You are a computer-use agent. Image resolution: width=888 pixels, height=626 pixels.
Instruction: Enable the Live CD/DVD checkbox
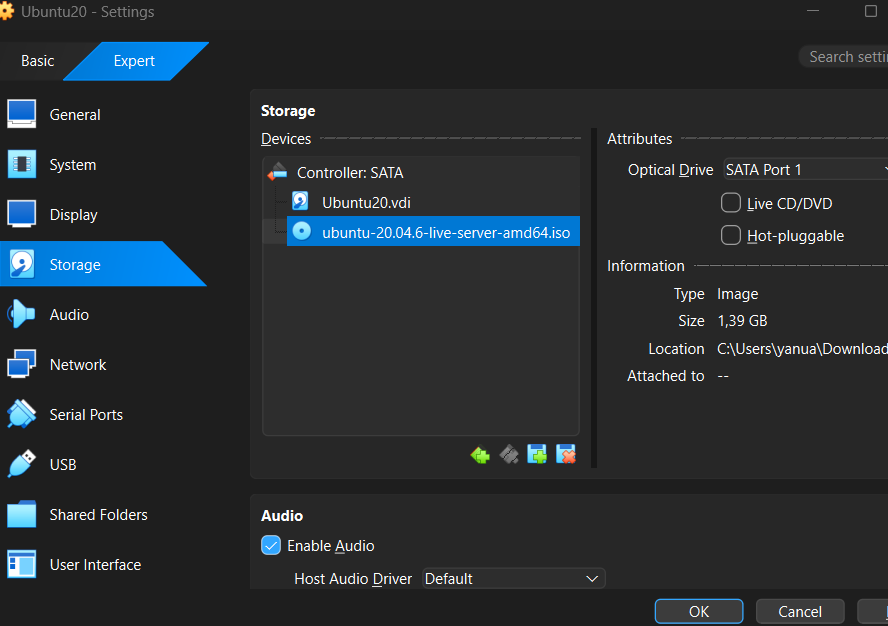pyautogui.click(x=731, y=203)
